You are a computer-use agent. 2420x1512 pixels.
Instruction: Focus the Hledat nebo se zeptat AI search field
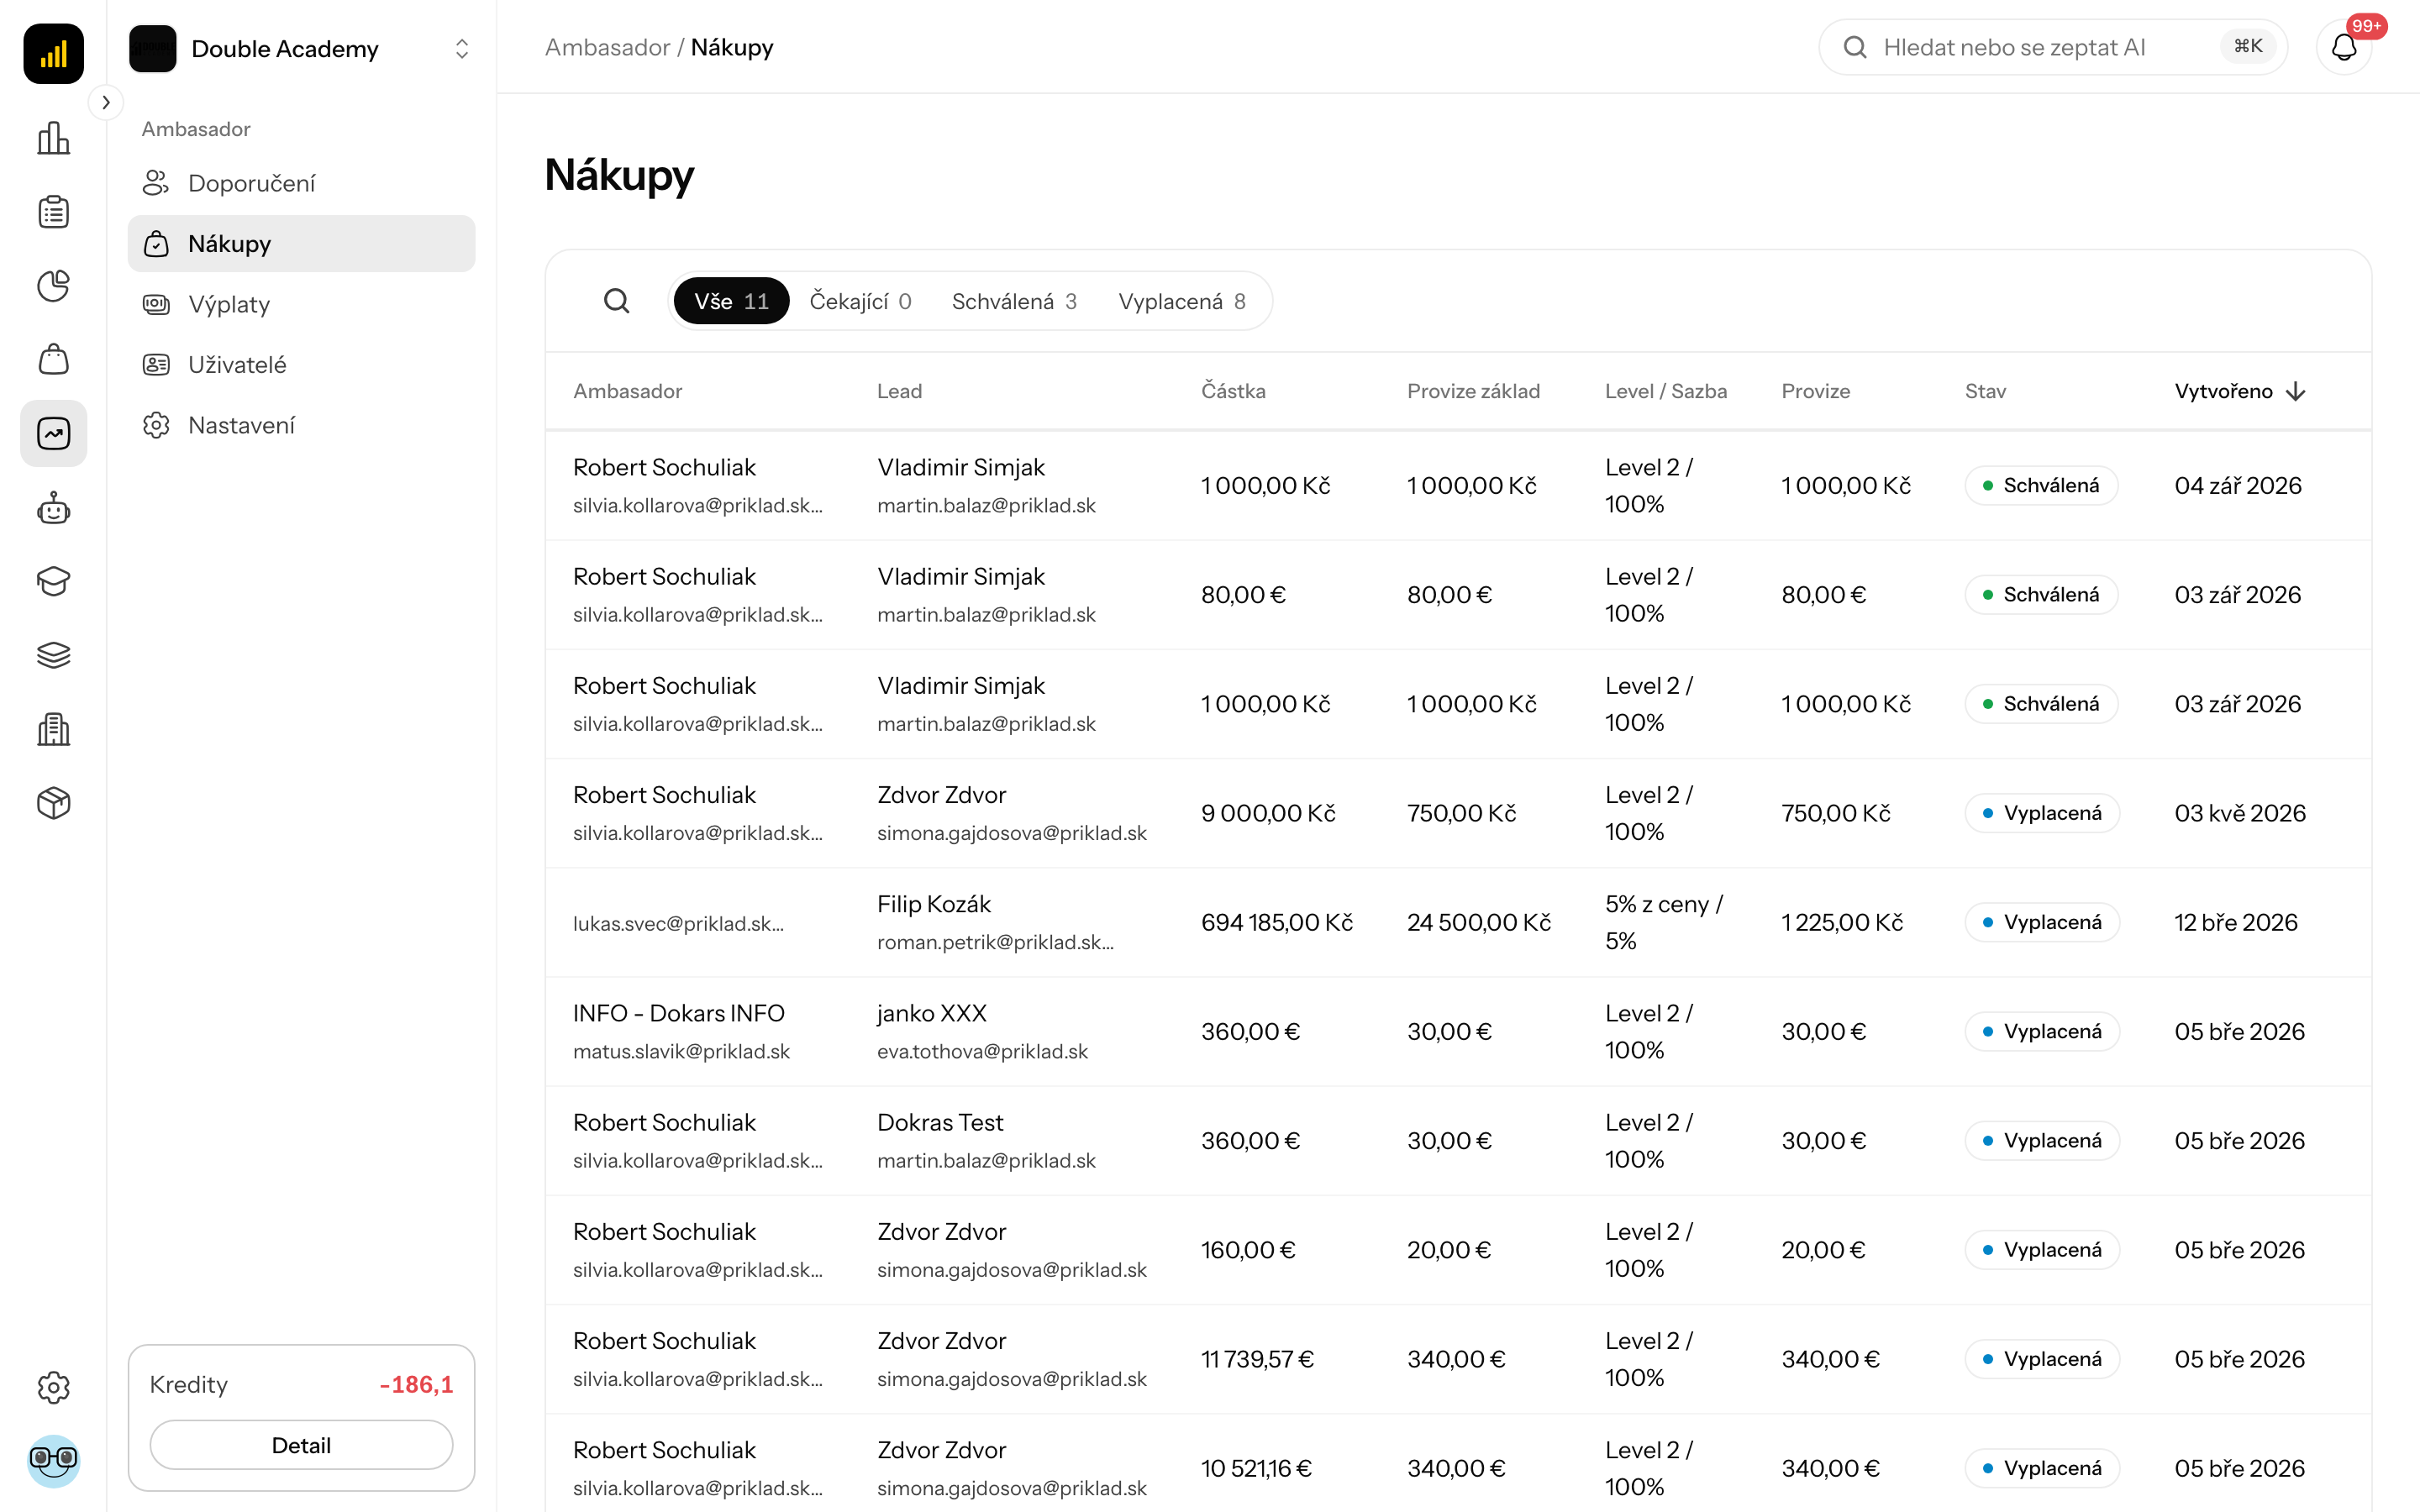[x=2052, y=47]
